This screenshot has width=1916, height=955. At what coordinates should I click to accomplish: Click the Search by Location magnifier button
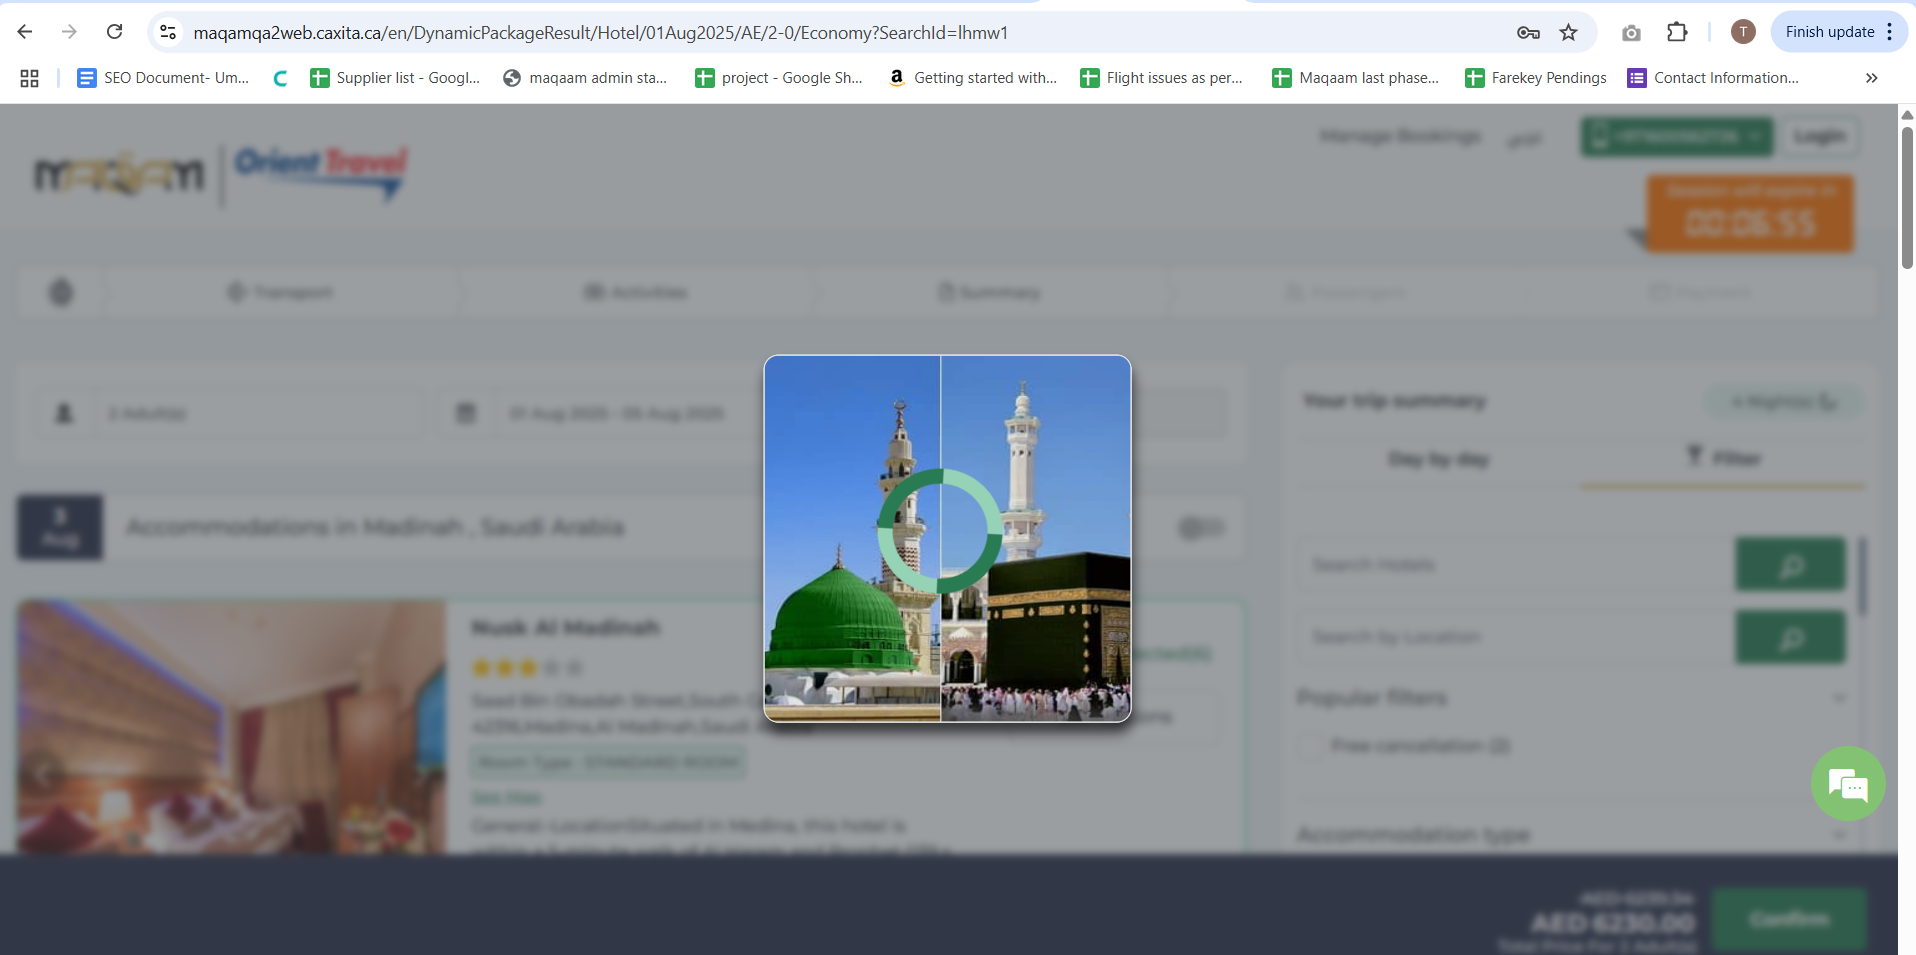(x=1790, y=637)
